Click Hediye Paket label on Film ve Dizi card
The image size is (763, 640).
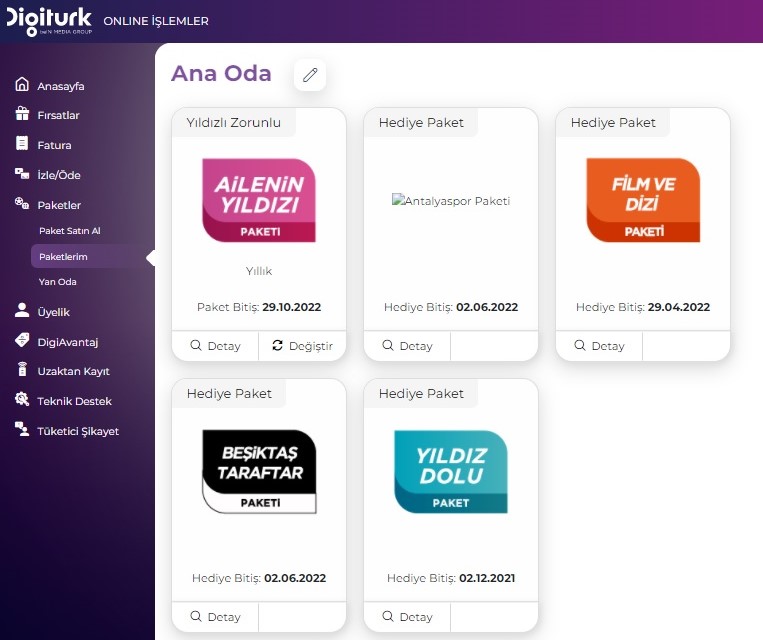613,123
